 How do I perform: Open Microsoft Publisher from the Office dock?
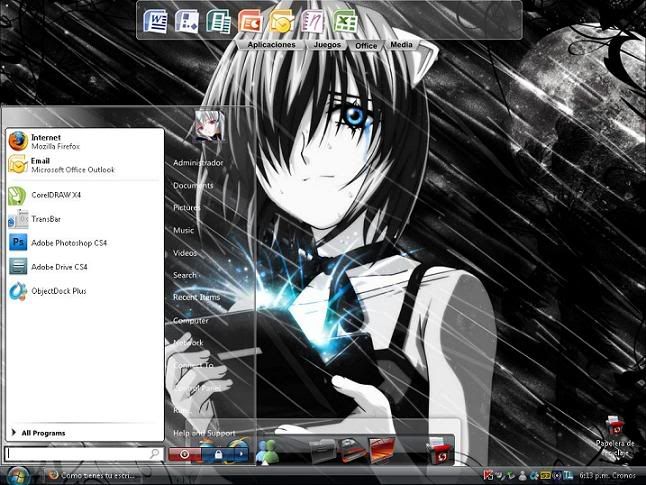coord(218,21)
